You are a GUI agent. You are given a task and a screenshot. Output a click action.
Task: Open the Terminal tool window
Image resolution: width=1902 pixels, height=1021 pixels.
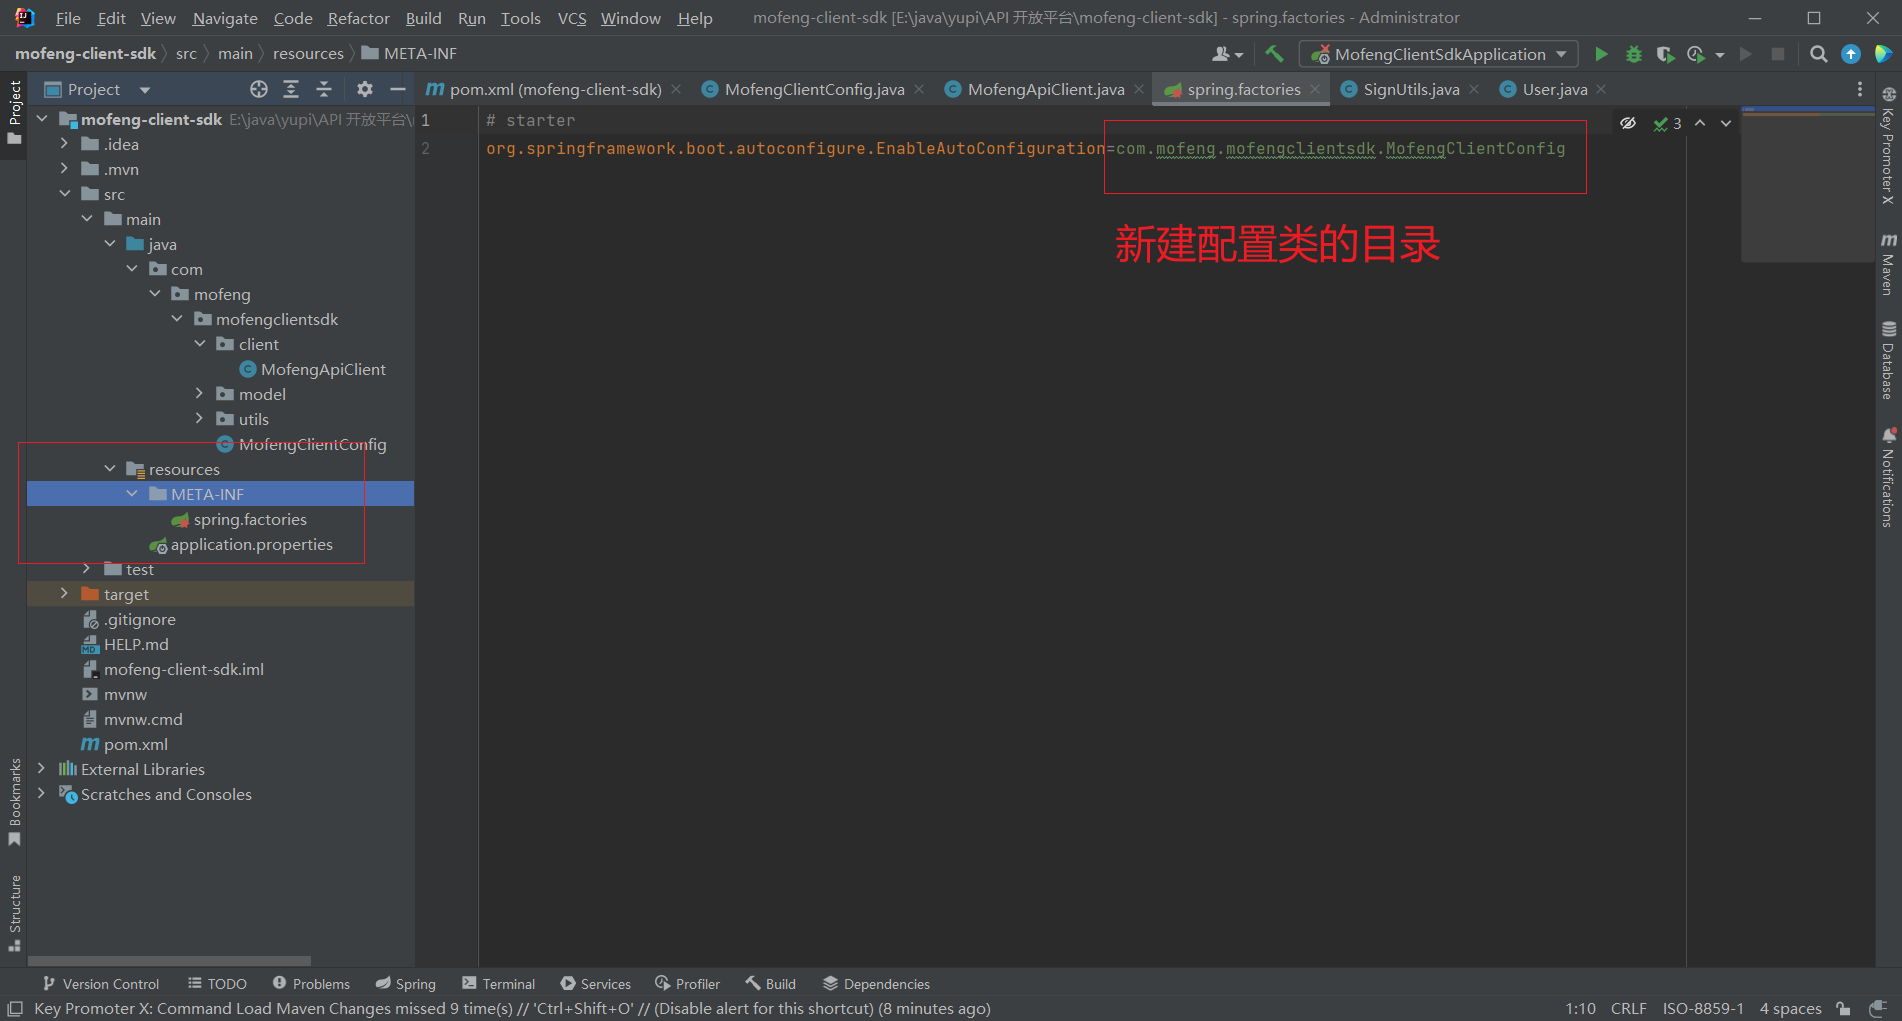click(498, 984)
